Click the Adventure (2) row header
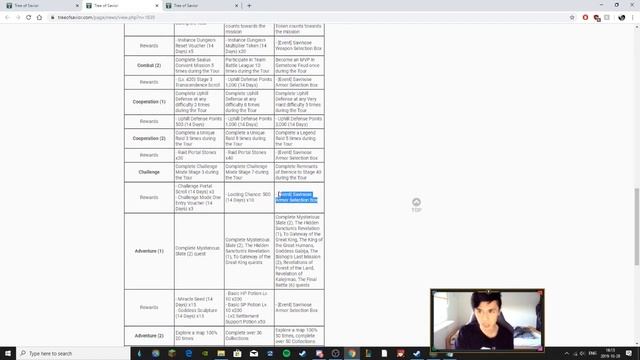 pyautogui.click(x=149, y=336)
